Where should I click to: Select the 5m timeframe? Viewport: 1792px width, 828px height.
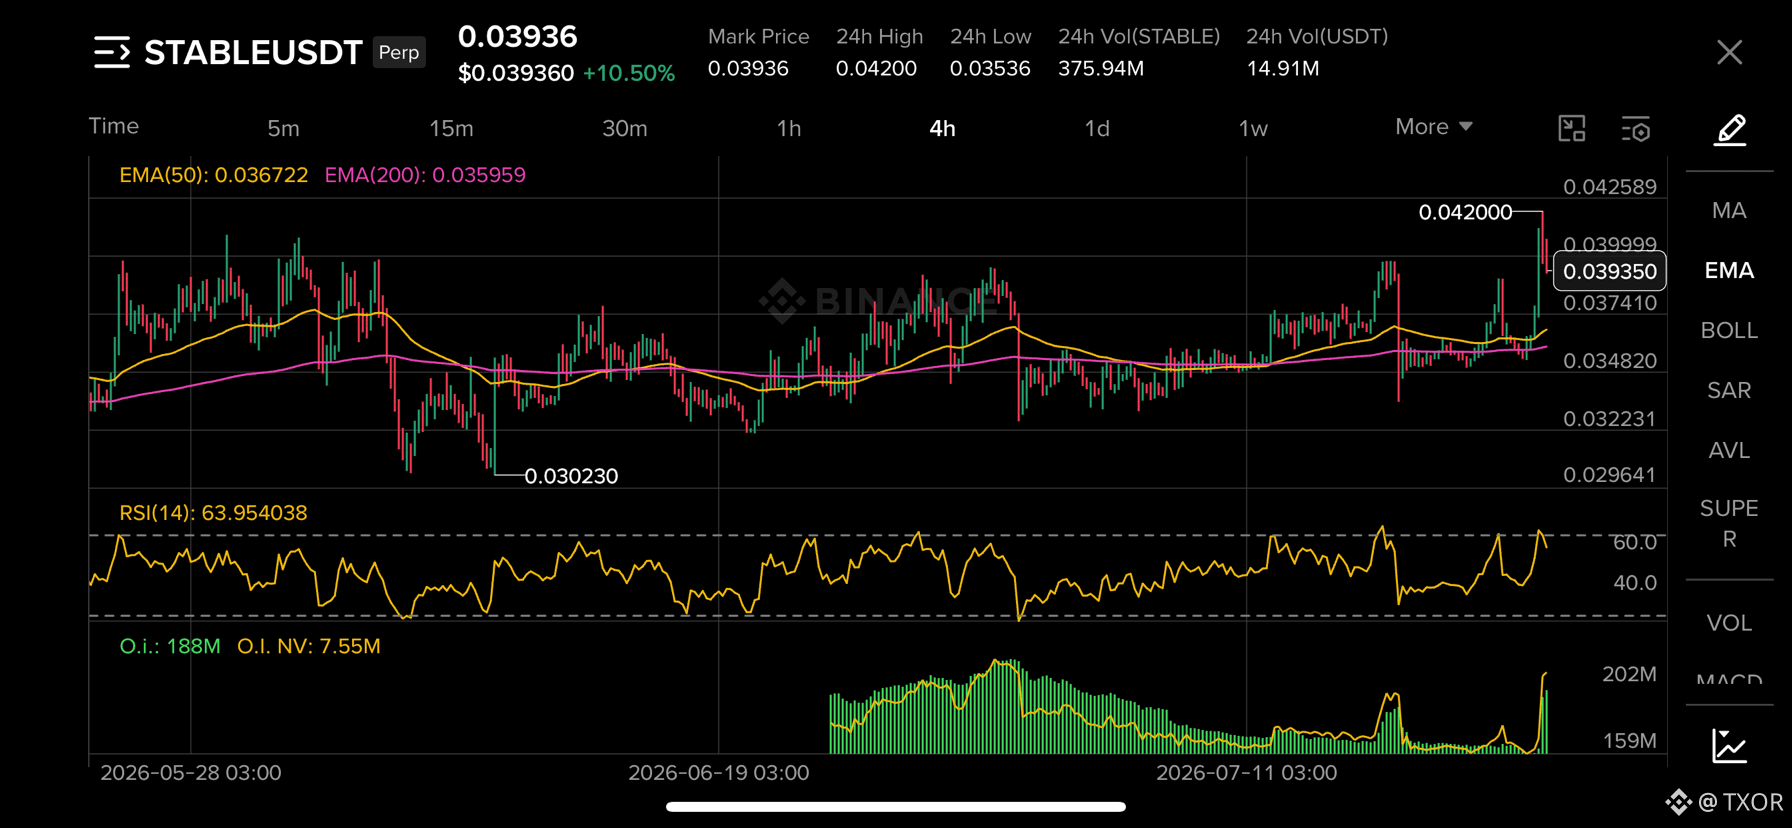[283, 128]
